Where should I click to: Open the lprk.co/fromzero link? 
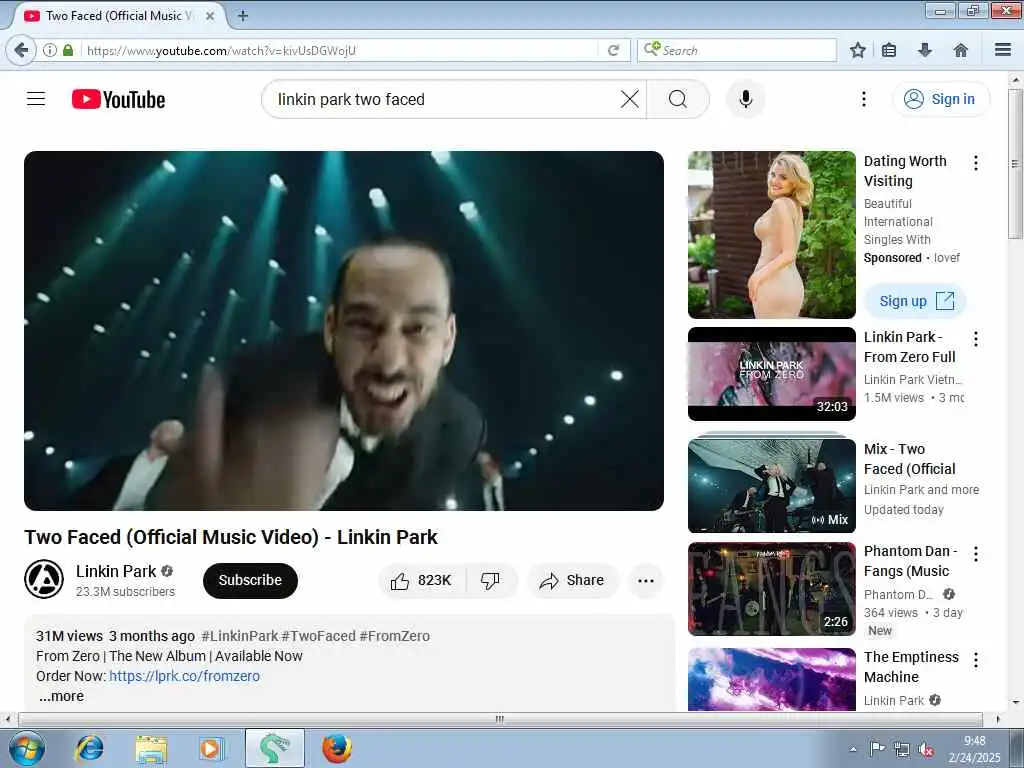pos(184,676)
